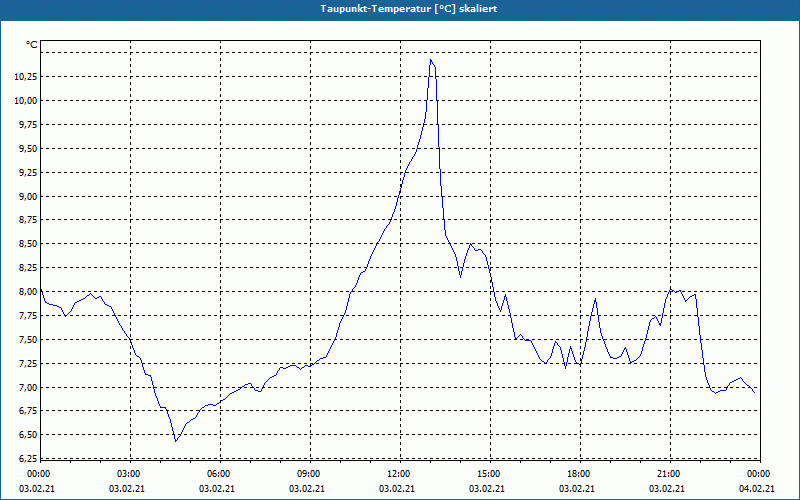Screen dimensions: 800x500
Task: Click the 10,00 y-axis value
Action: (26, 101)
